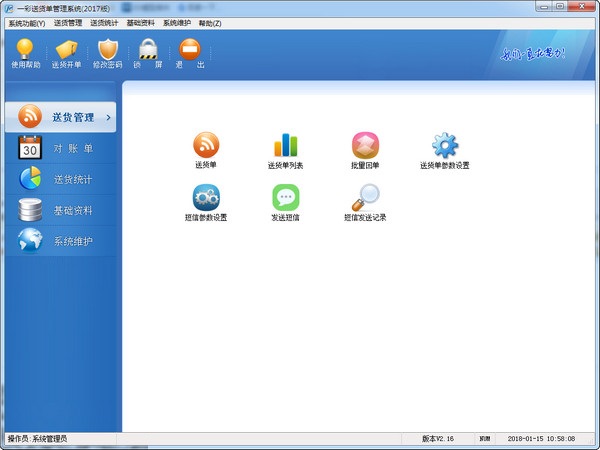Maximize the application window

pyautogui.click(x=560, y=6)
